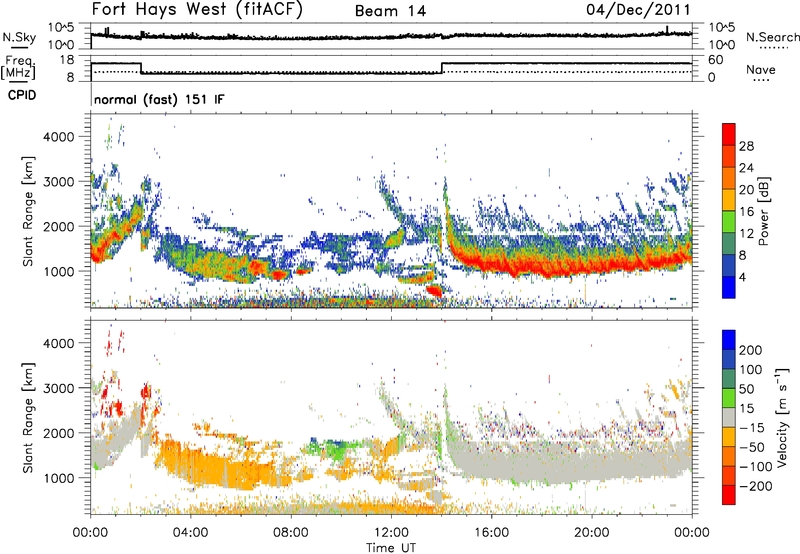Select the 'Freq. [MHz]' axis label
The image size is (800, 554).
pyautogui.click(x=18, y=68)
